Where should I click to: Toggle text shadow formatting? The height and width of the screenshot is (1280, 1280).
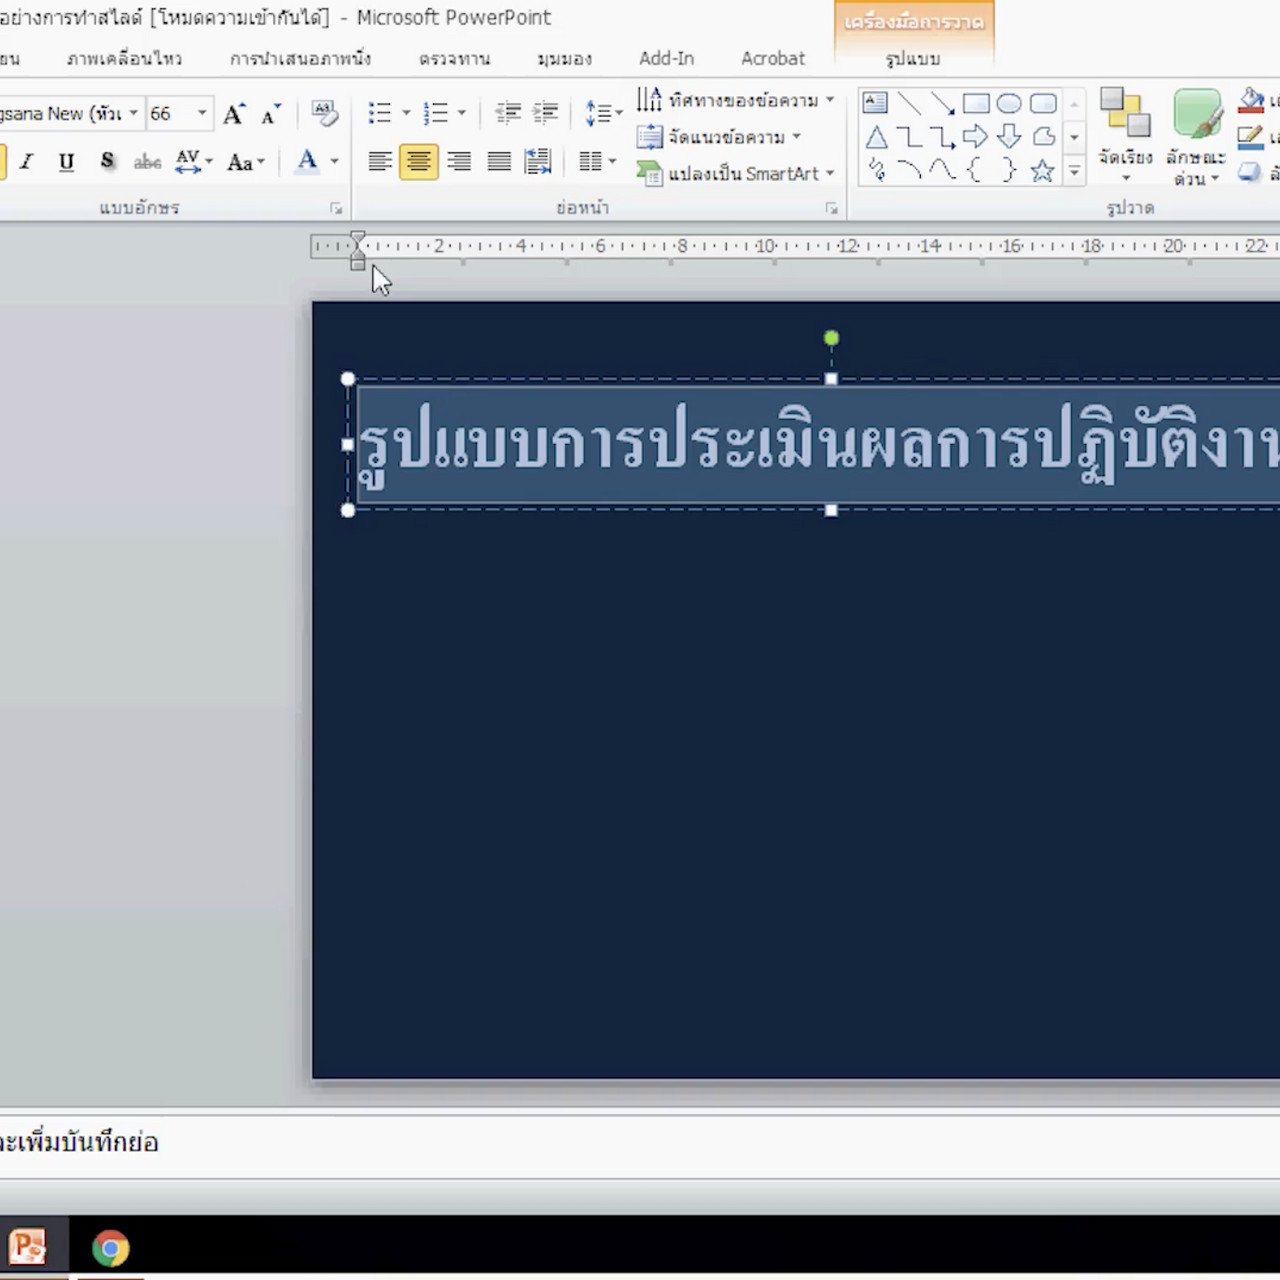click(x=107, y=161)
